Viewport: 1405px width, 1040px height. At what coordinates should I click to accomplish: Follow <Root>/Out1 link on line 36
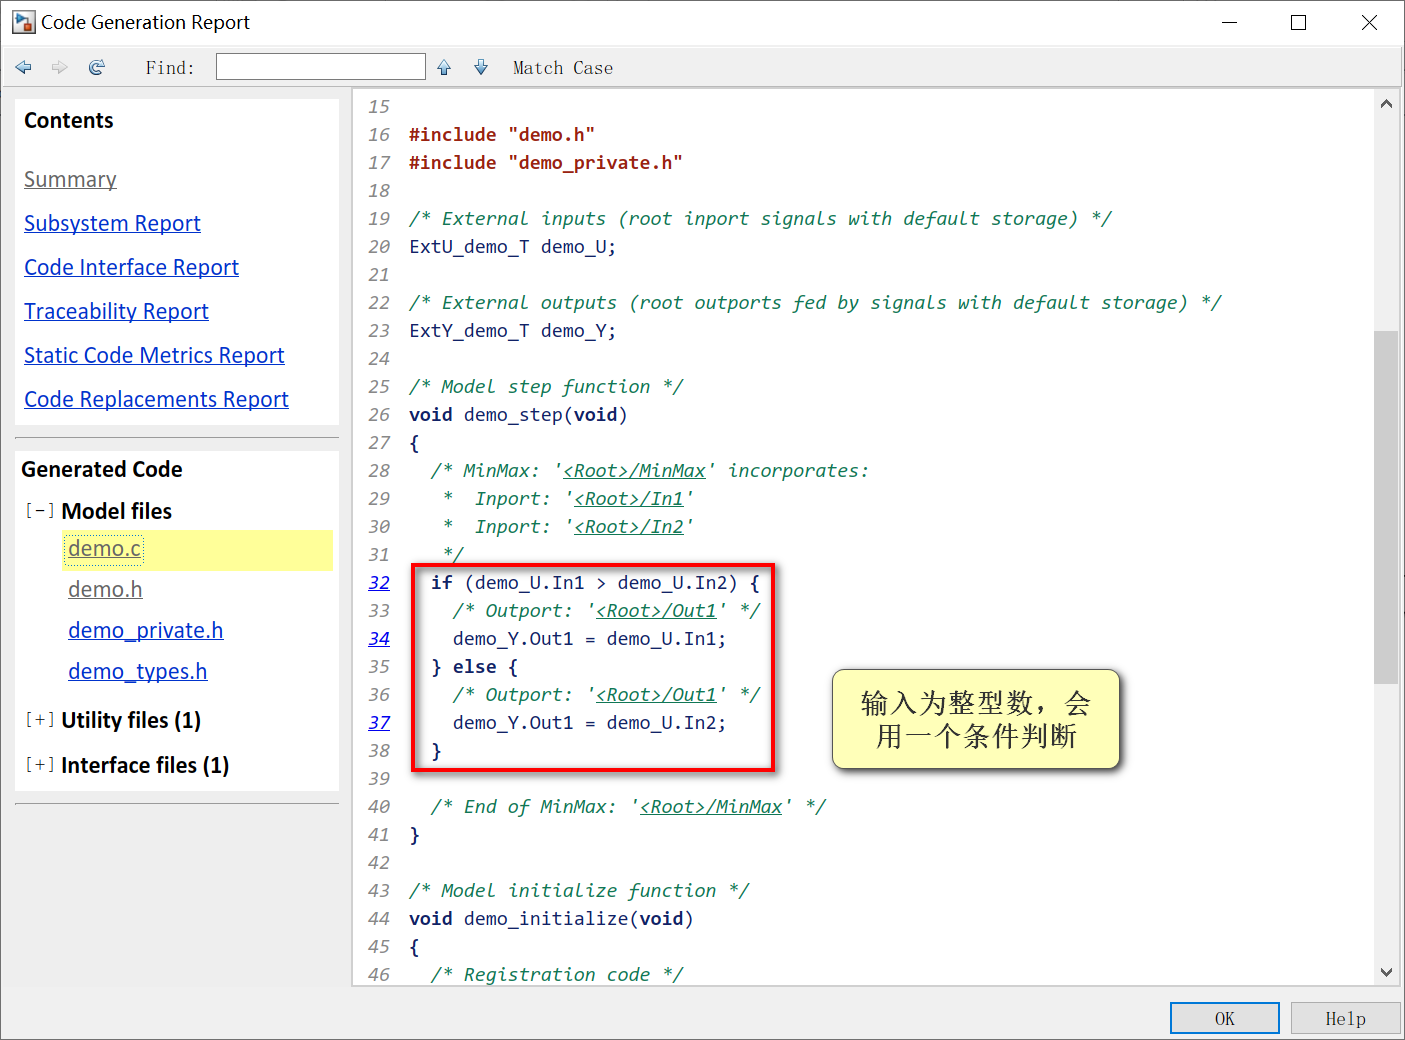(656, 694)
